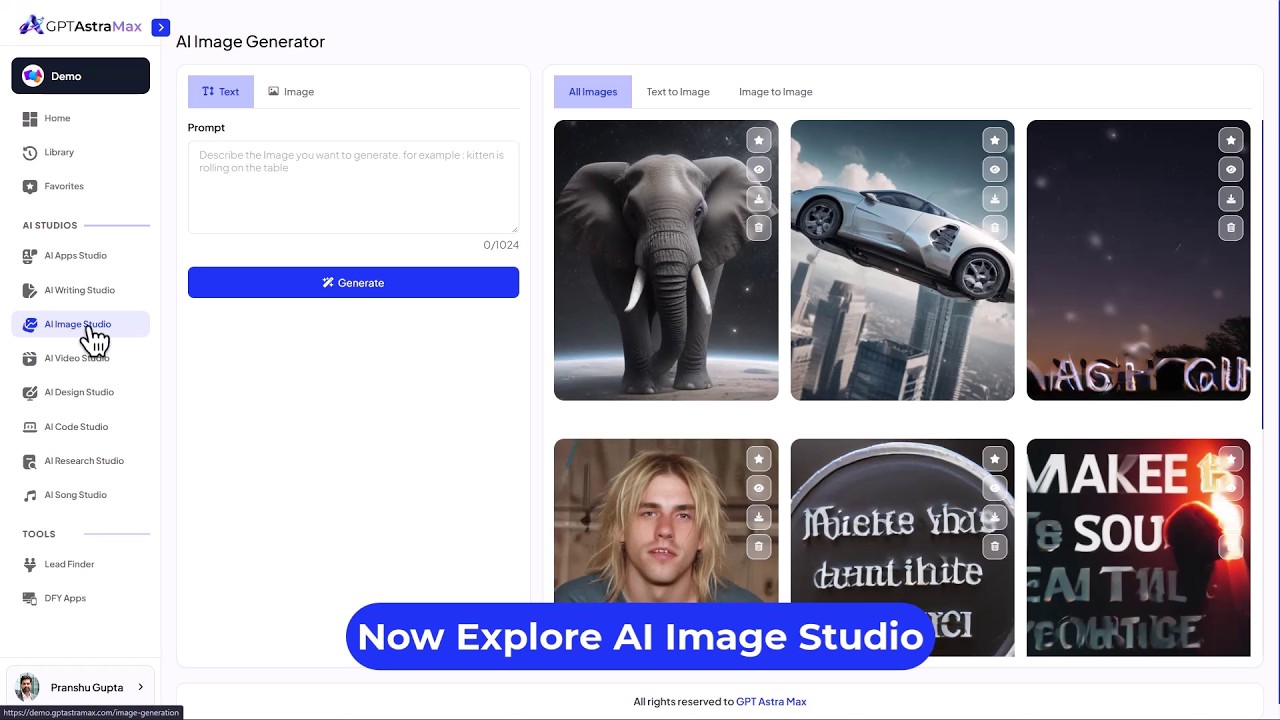Preview the flying car image with eye icon
Screen dimensions: 1280x720
(x=995, y=169)
